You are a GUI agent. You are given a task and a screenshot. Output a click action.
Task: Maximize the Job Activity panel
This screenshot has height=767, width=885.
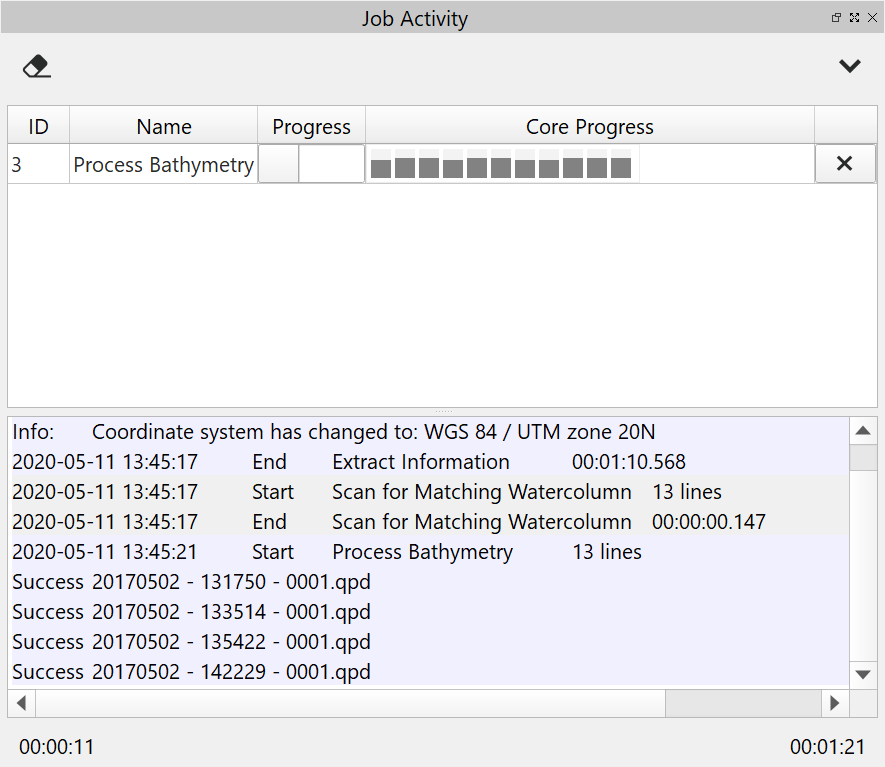[854, 18]
